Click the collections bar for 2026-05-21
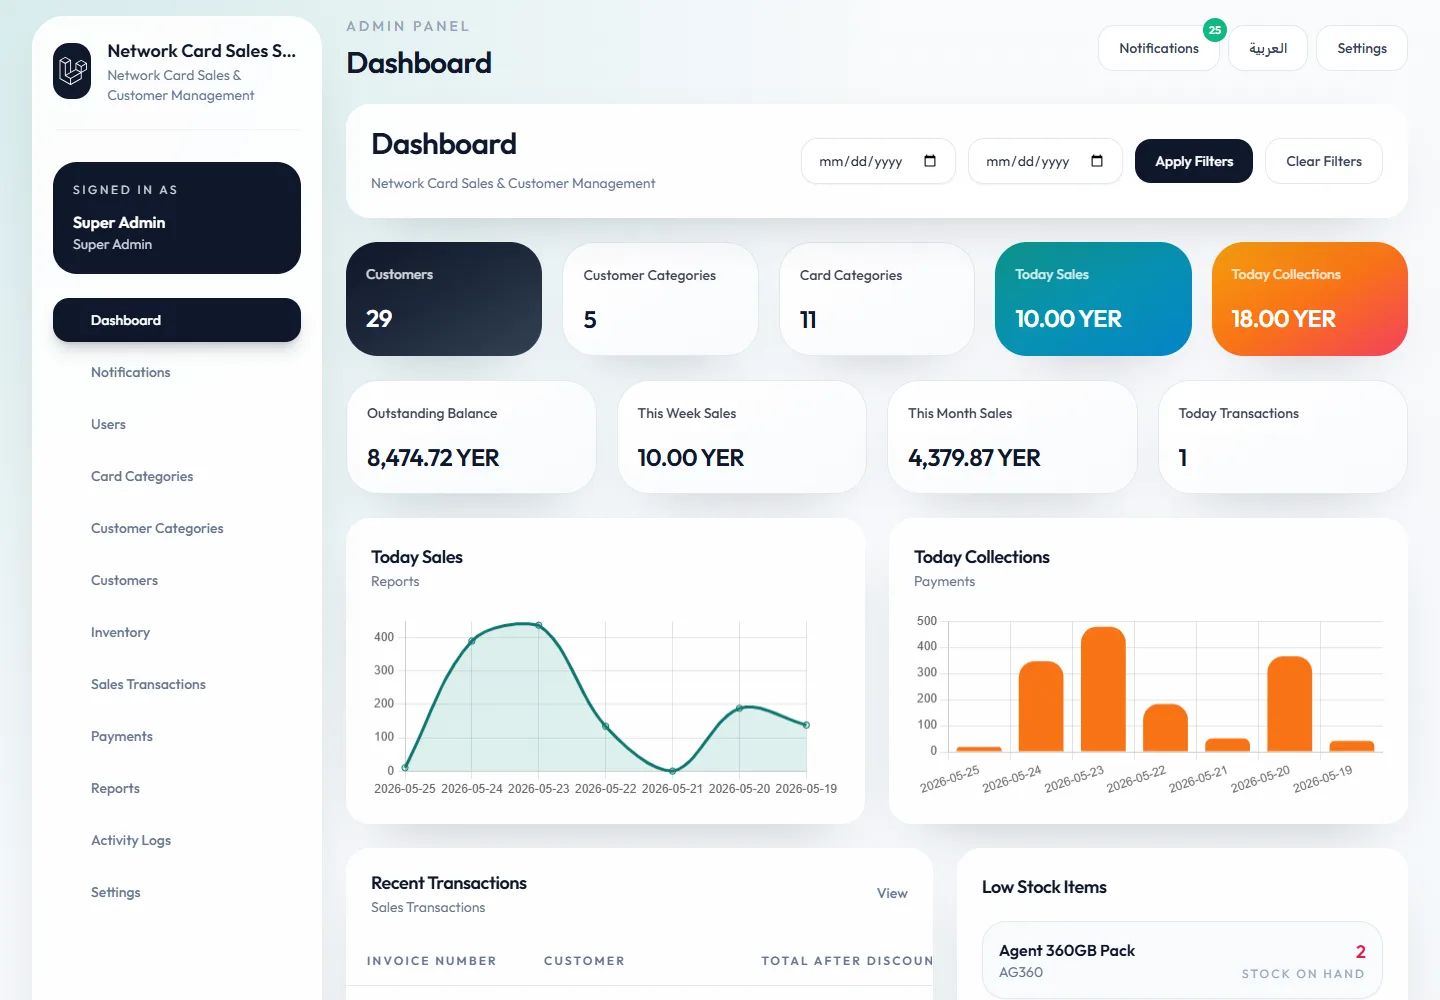 1228,745
